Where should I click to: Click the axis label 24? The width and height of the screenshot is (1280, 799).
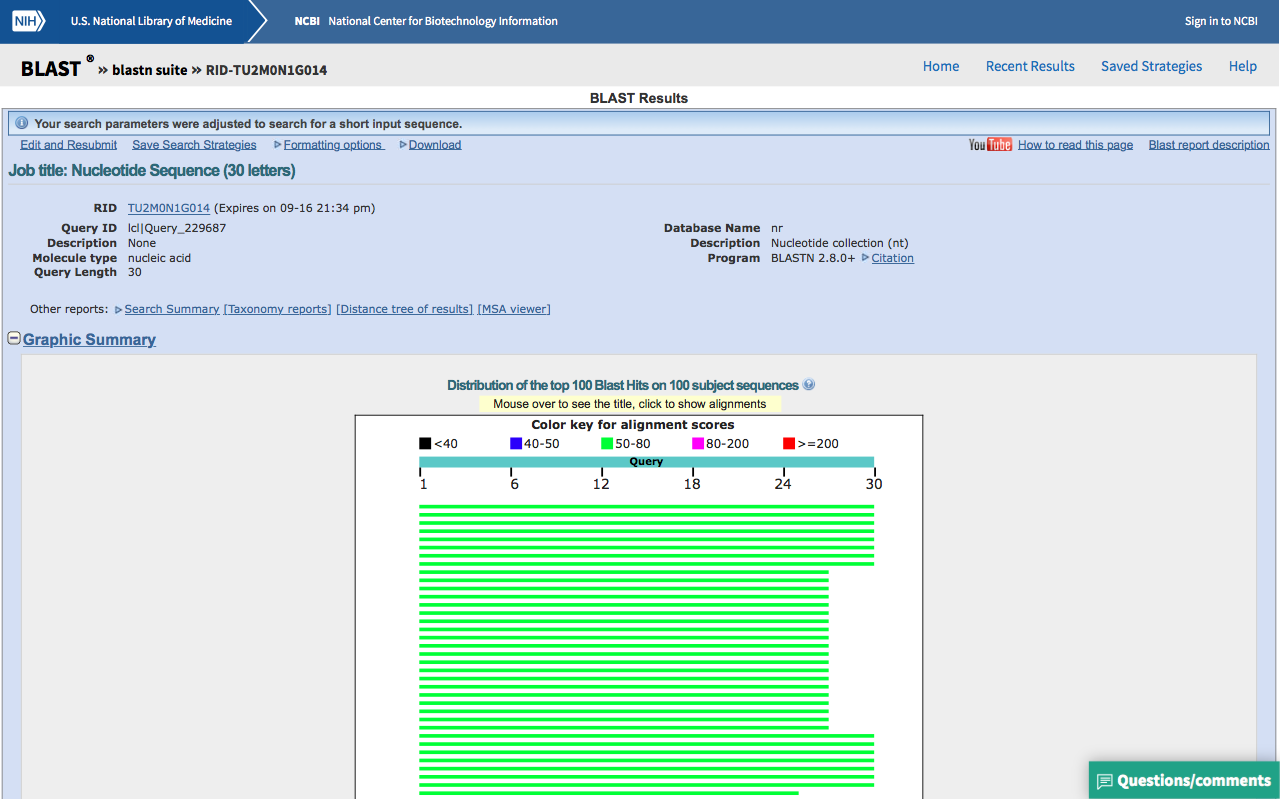coord(783,484)
